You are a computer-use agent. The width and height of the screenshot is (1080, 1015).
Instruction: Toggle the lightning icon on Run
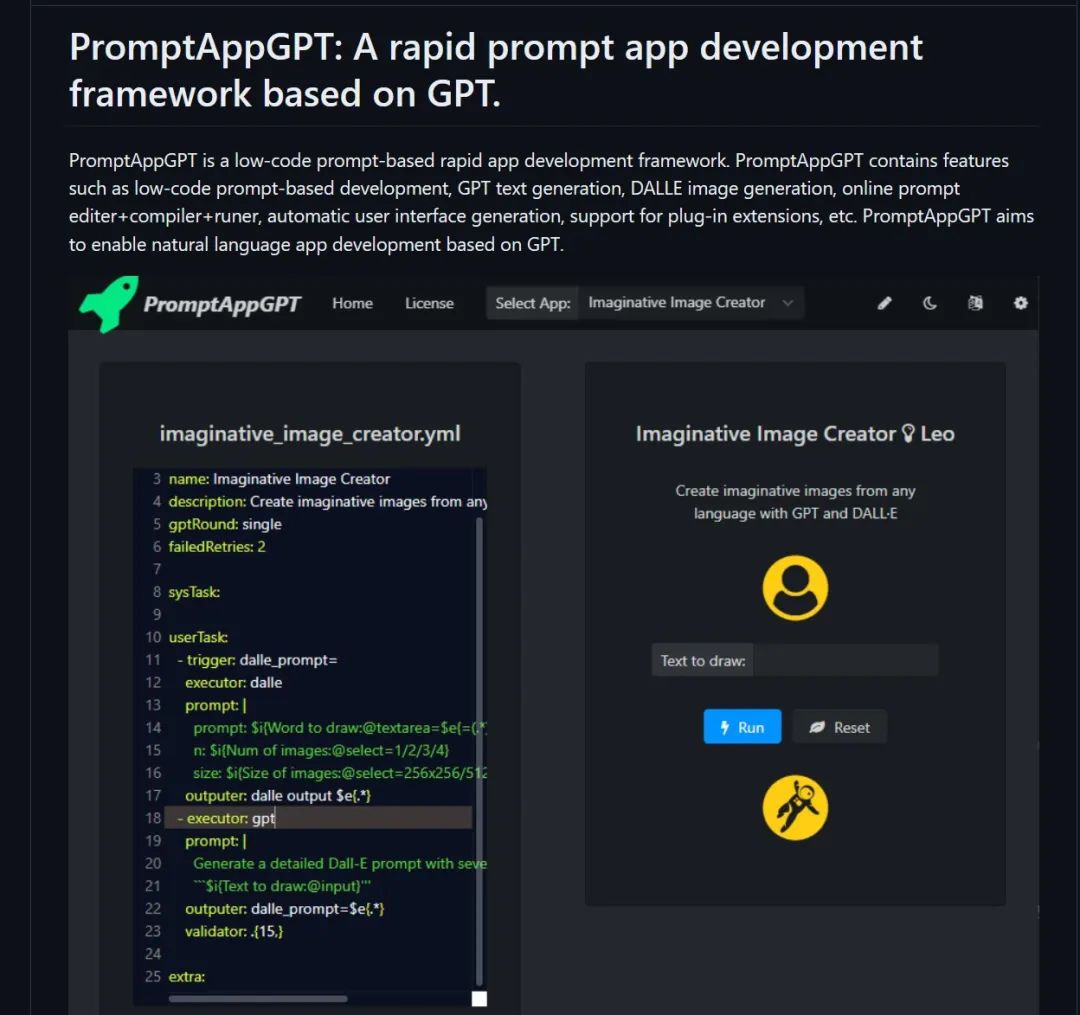[x=725, y=727]
